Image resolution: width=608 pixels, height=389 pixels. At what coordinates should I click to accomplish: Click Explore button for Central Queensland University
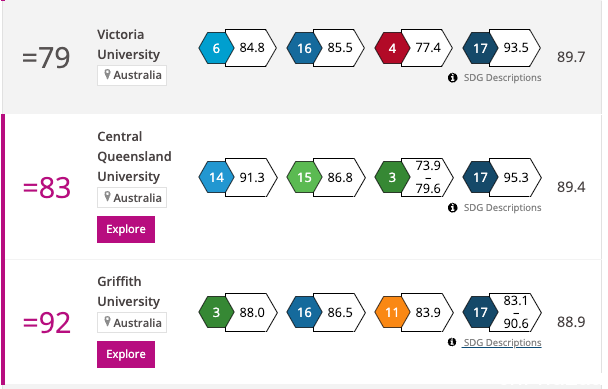point(126,229)
